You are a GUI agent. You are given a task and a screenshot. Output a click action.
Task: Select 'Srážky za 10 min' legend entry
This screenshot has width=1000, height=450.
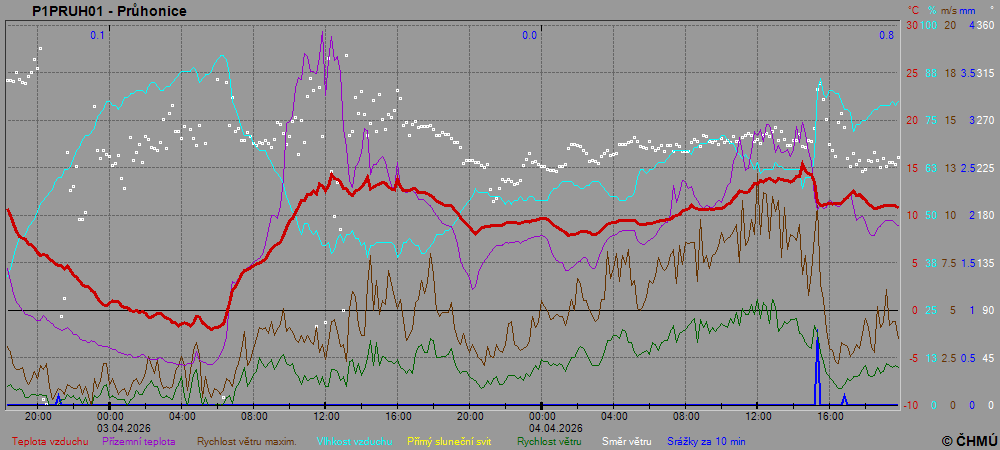point(706,441)
